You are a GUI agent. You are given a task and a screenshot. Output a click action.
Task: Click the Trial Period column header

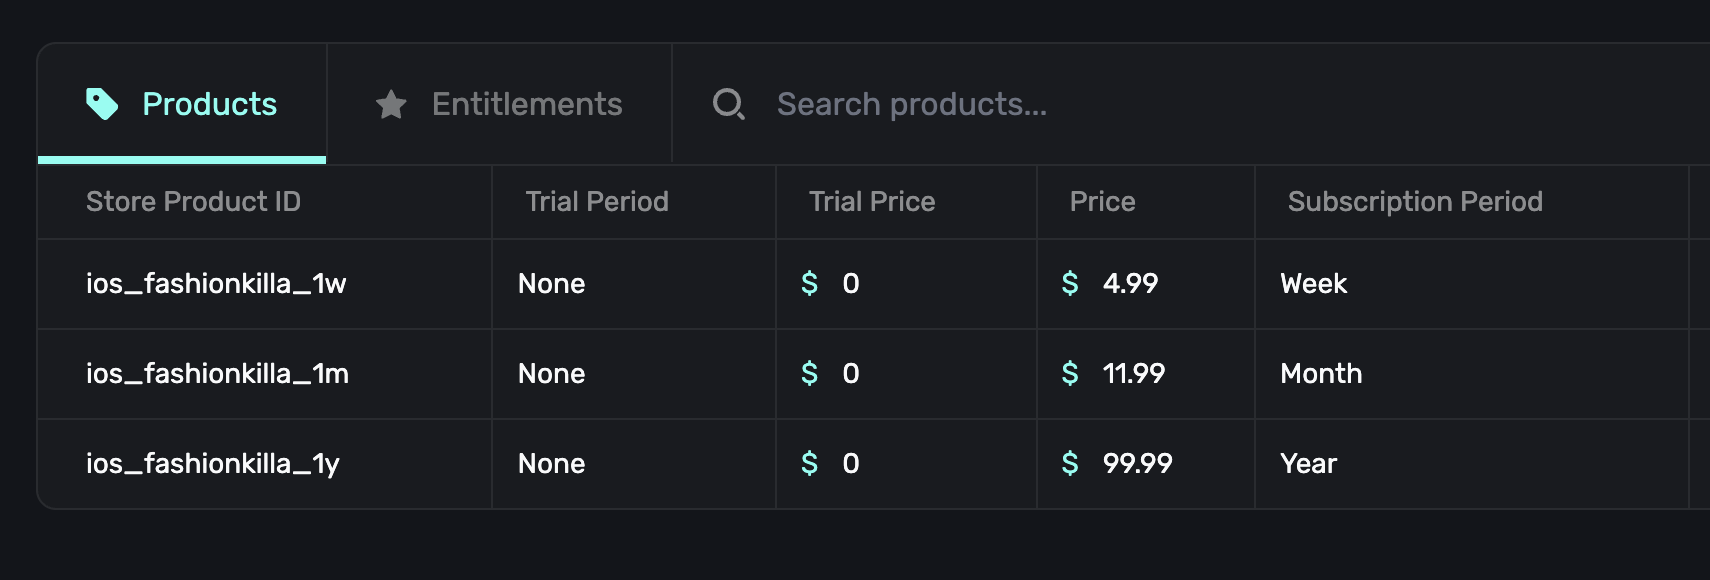pos(597,201)
